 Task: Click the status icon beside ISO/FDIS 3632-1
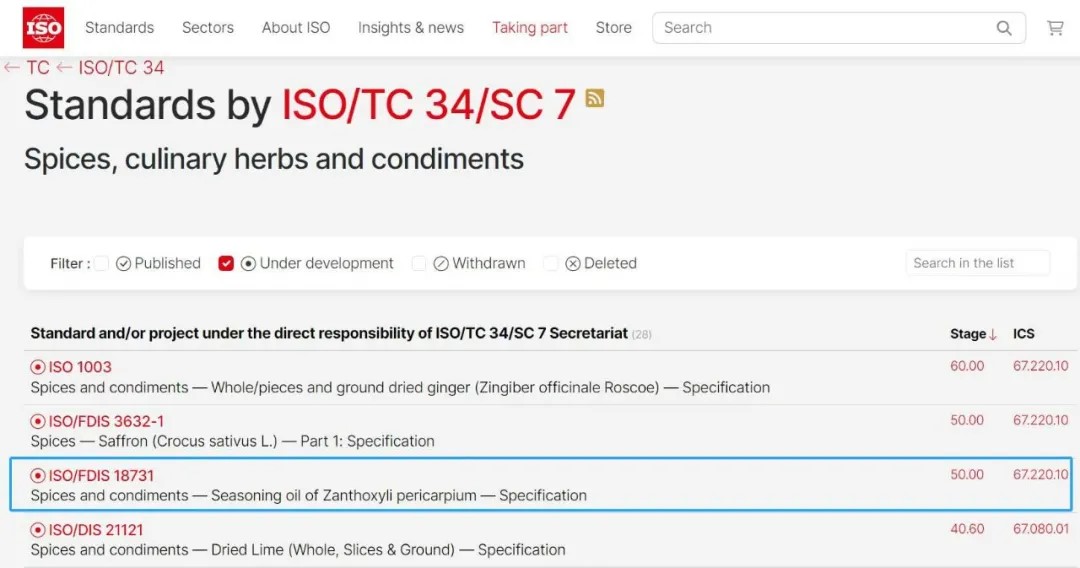(x=38, y=421)
